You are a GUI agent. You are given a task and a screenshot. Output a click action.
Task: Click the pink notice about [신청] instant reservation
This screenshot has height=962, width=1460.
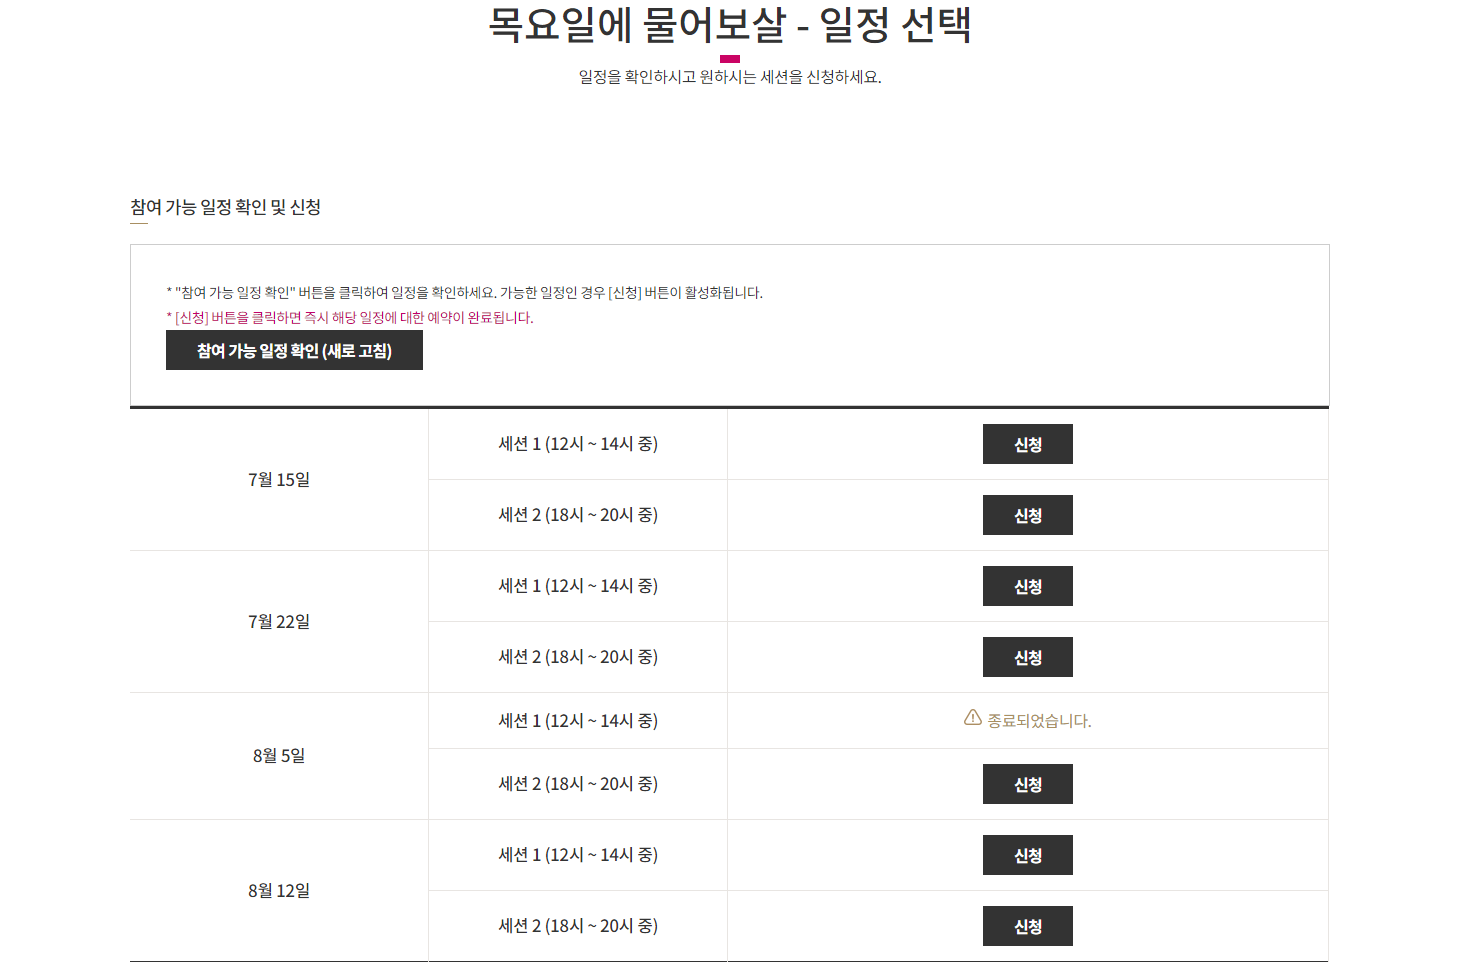[350, 318]
